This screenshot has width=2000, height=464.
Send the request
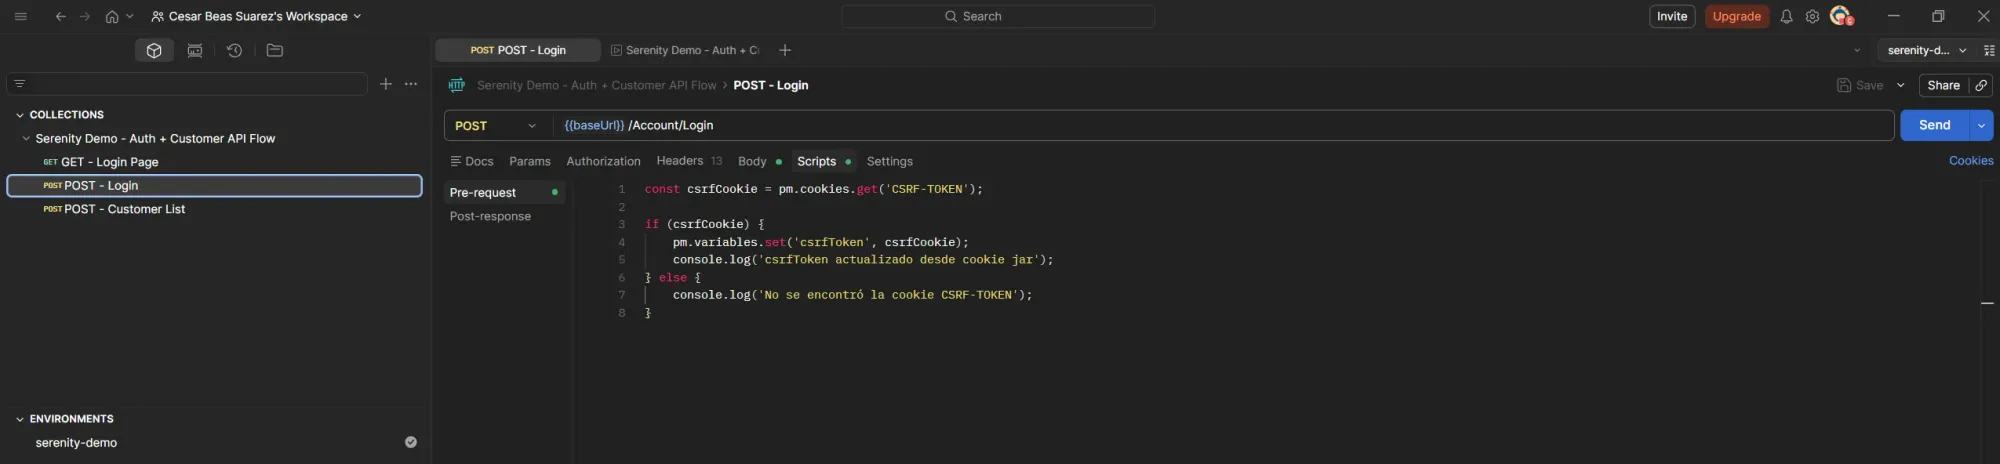click(x=1934, y=125)
